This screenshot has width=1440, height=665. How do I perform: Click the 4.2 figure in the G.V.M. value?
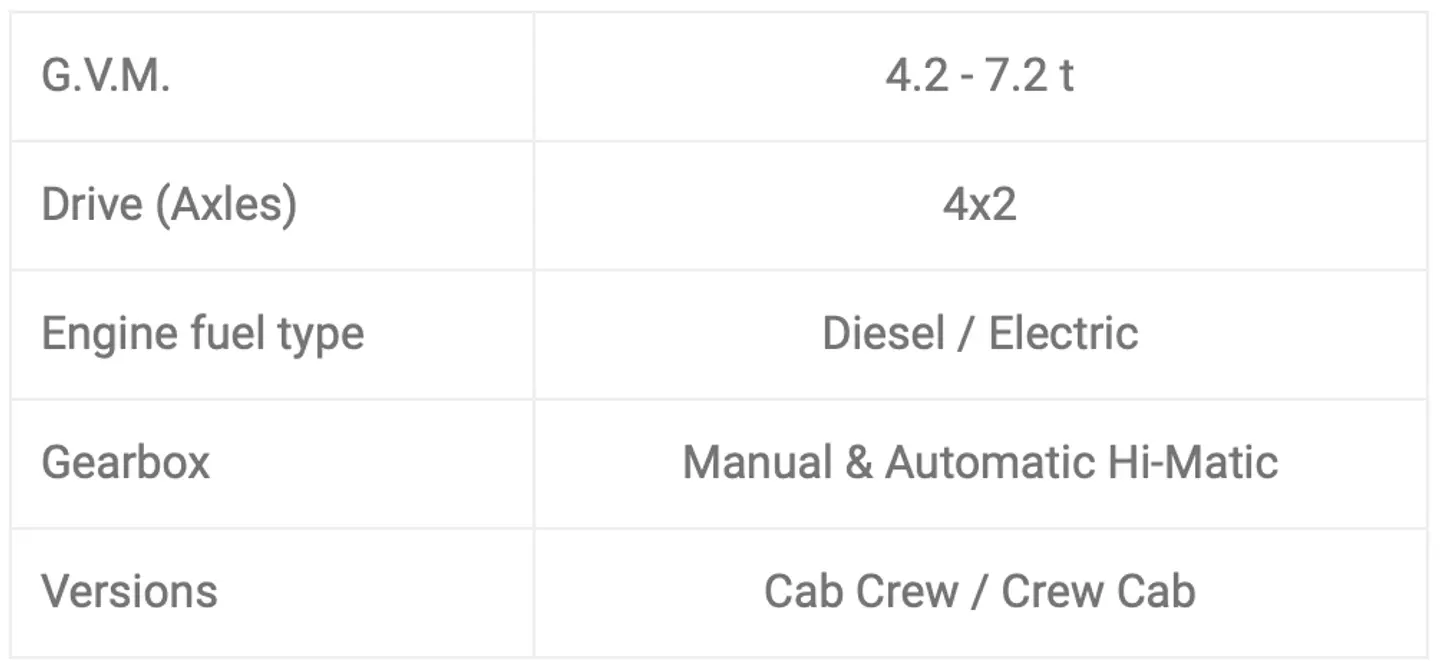pos(916,77)
